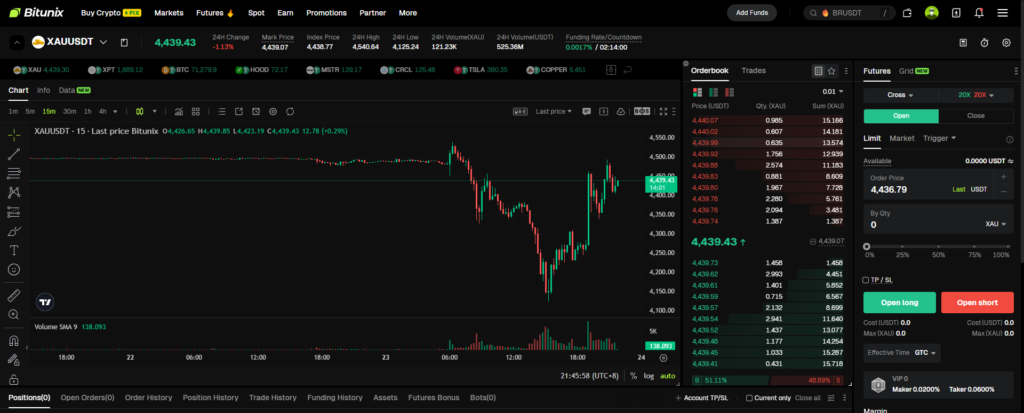Open the Earn menu
Viewport: 1024px width, 413px height.
click(x=285, y=12)
